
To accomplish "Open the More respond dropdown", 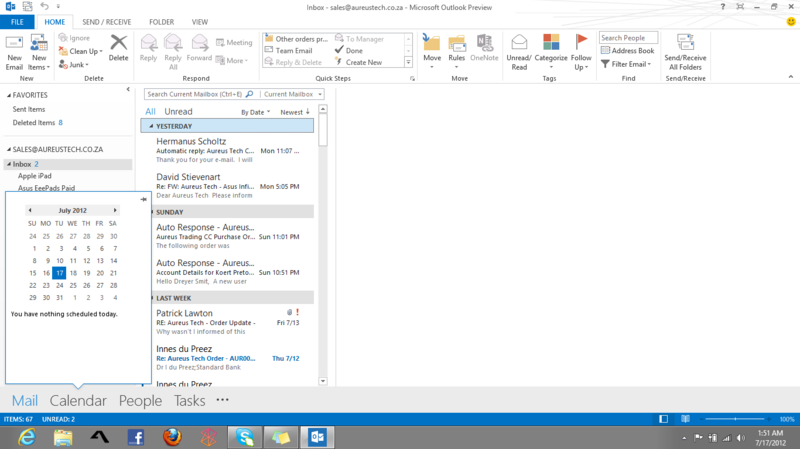I will [x=232, y=60].
